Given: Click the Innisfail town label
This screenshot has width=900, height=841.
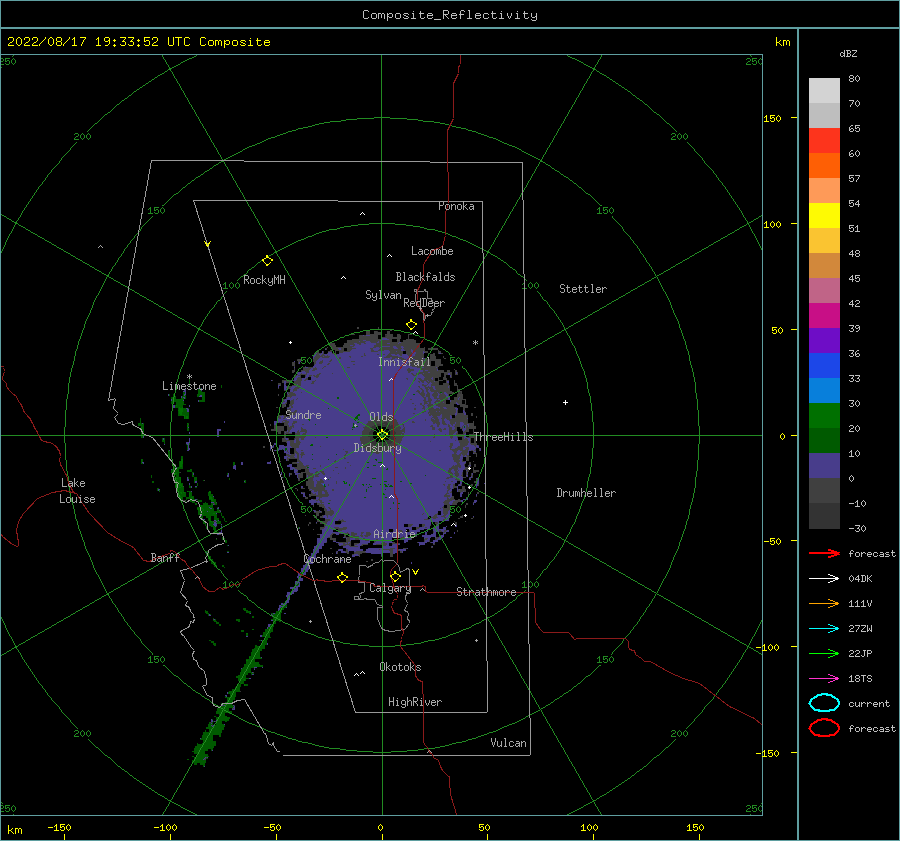Looking at the screenshot, I should (404, 362).
